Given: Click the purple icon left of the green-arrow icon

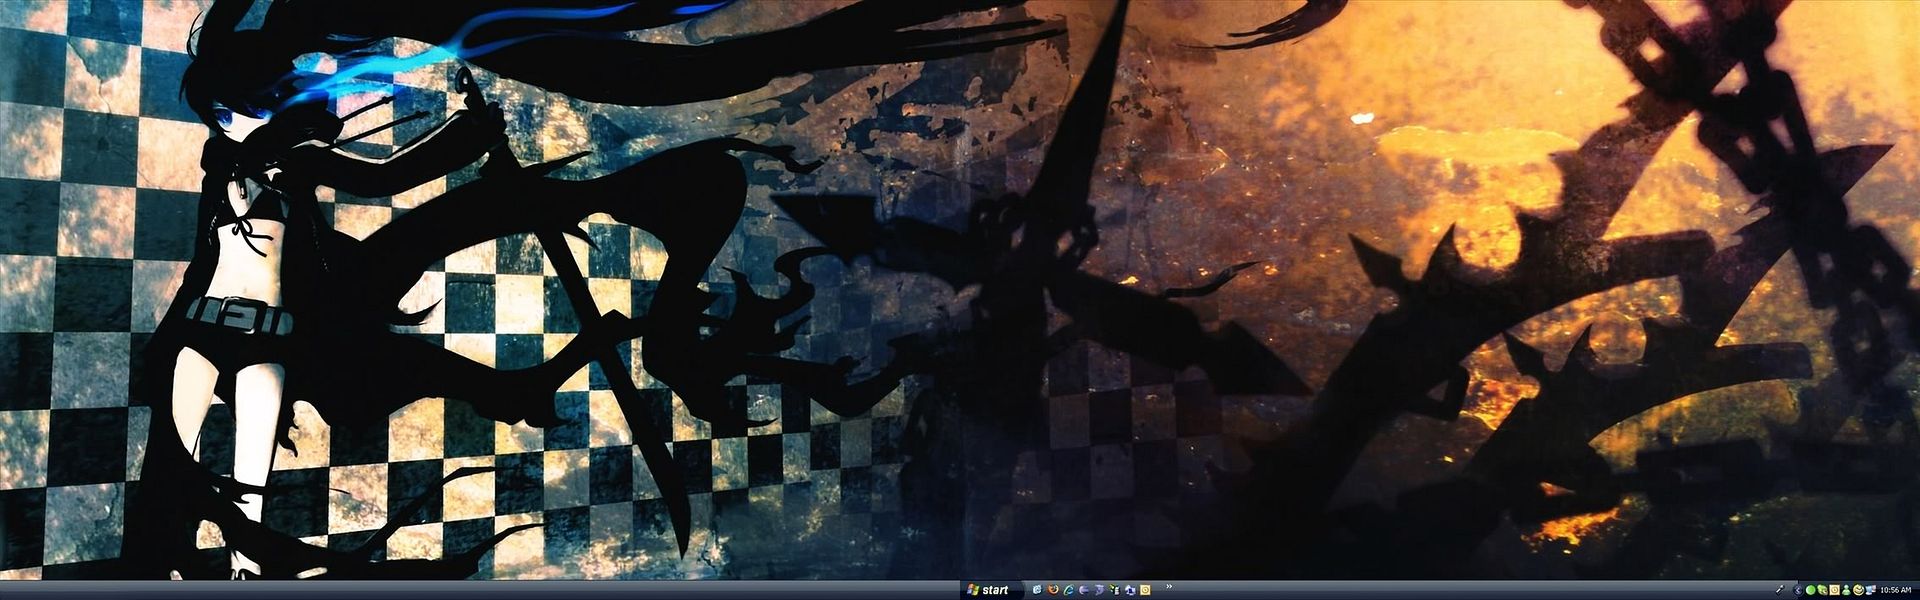Looking at the screenshot, I should 1099,590.
